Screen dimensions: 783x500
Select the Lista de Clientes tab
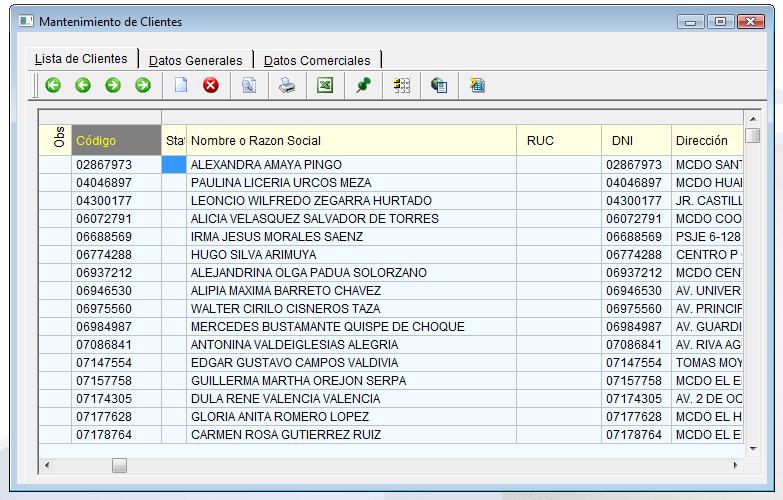[x=81, y=59]
